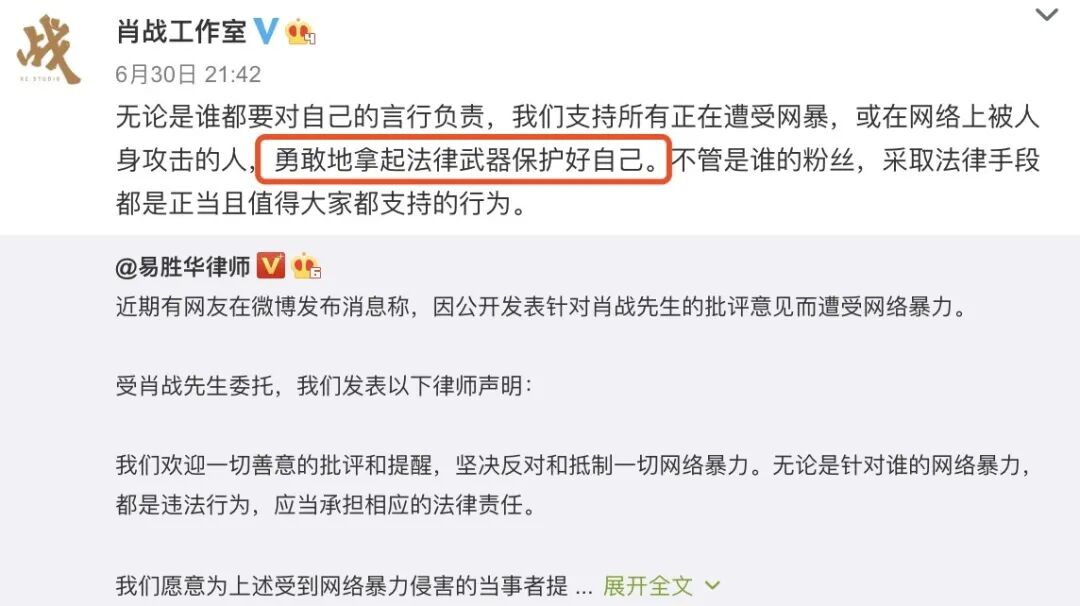Click the line 都是违法行为，应当承担相应的法律责任
Screen dimensions: 1080x606
(x=326, y=505)
